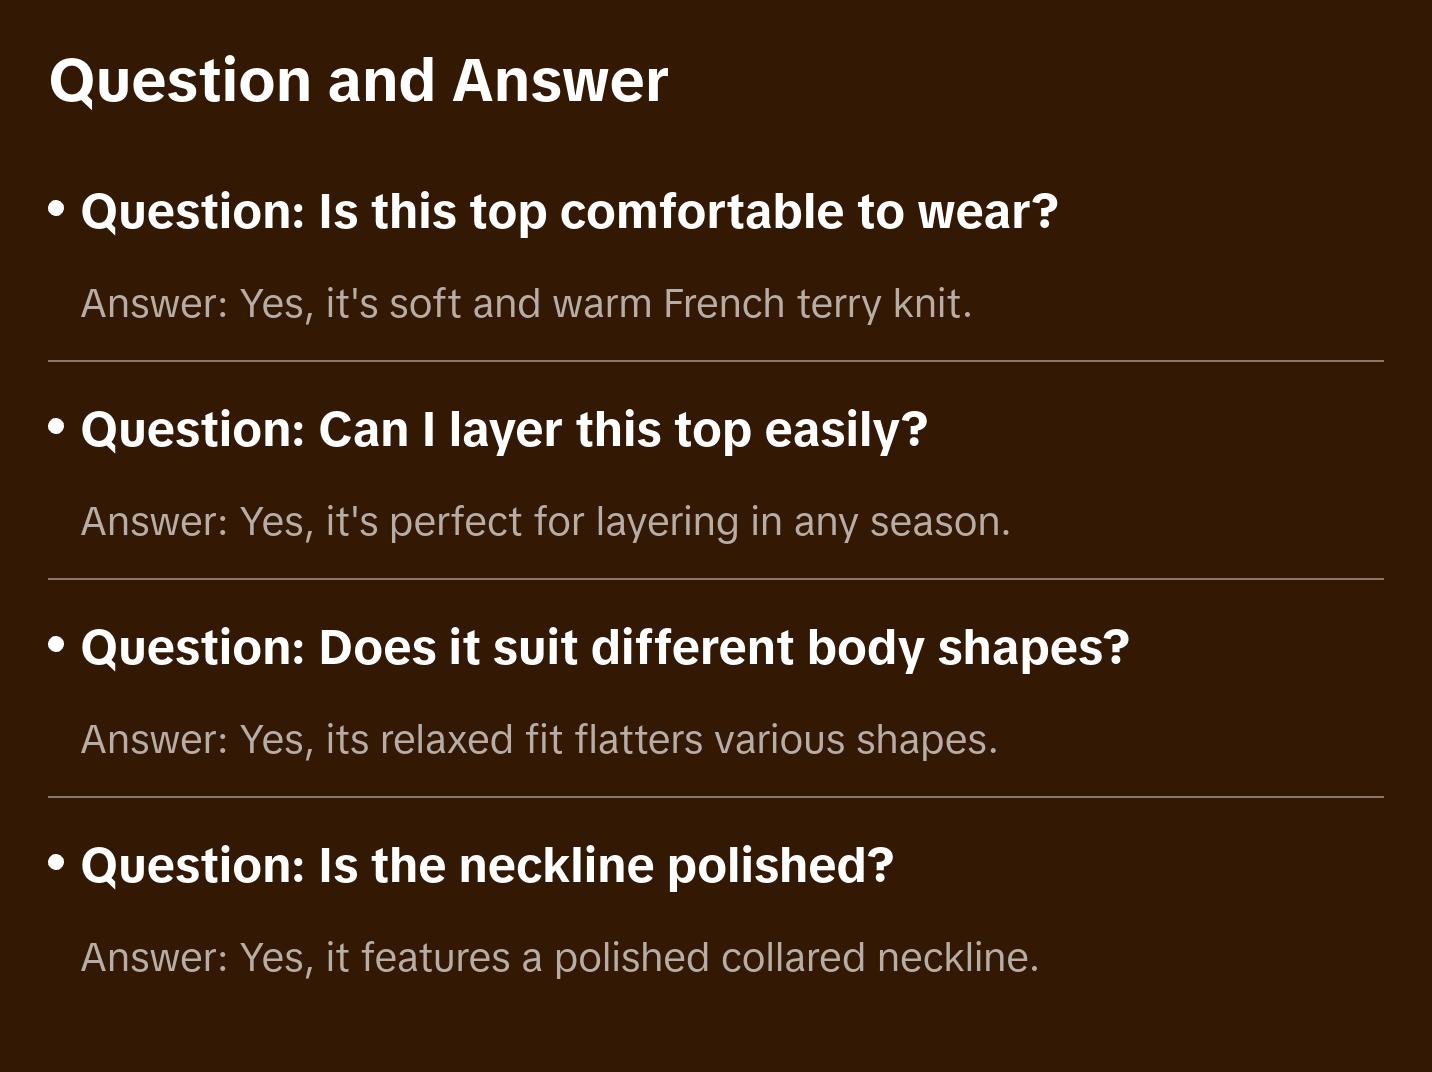This screenshot has width=1432, height=1072.
Task: Click divider line below first answer
Action: (715, 361)
